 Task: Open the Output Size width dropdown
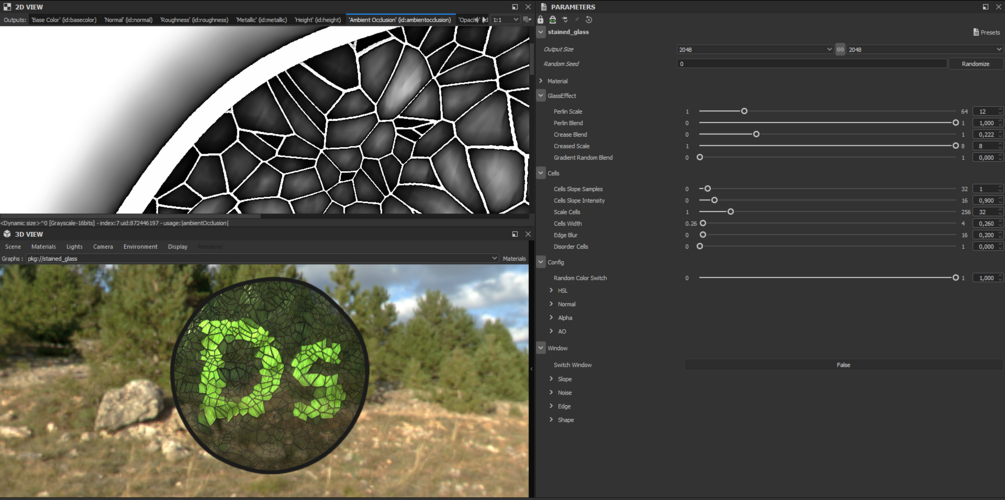[x=755, y=49]
